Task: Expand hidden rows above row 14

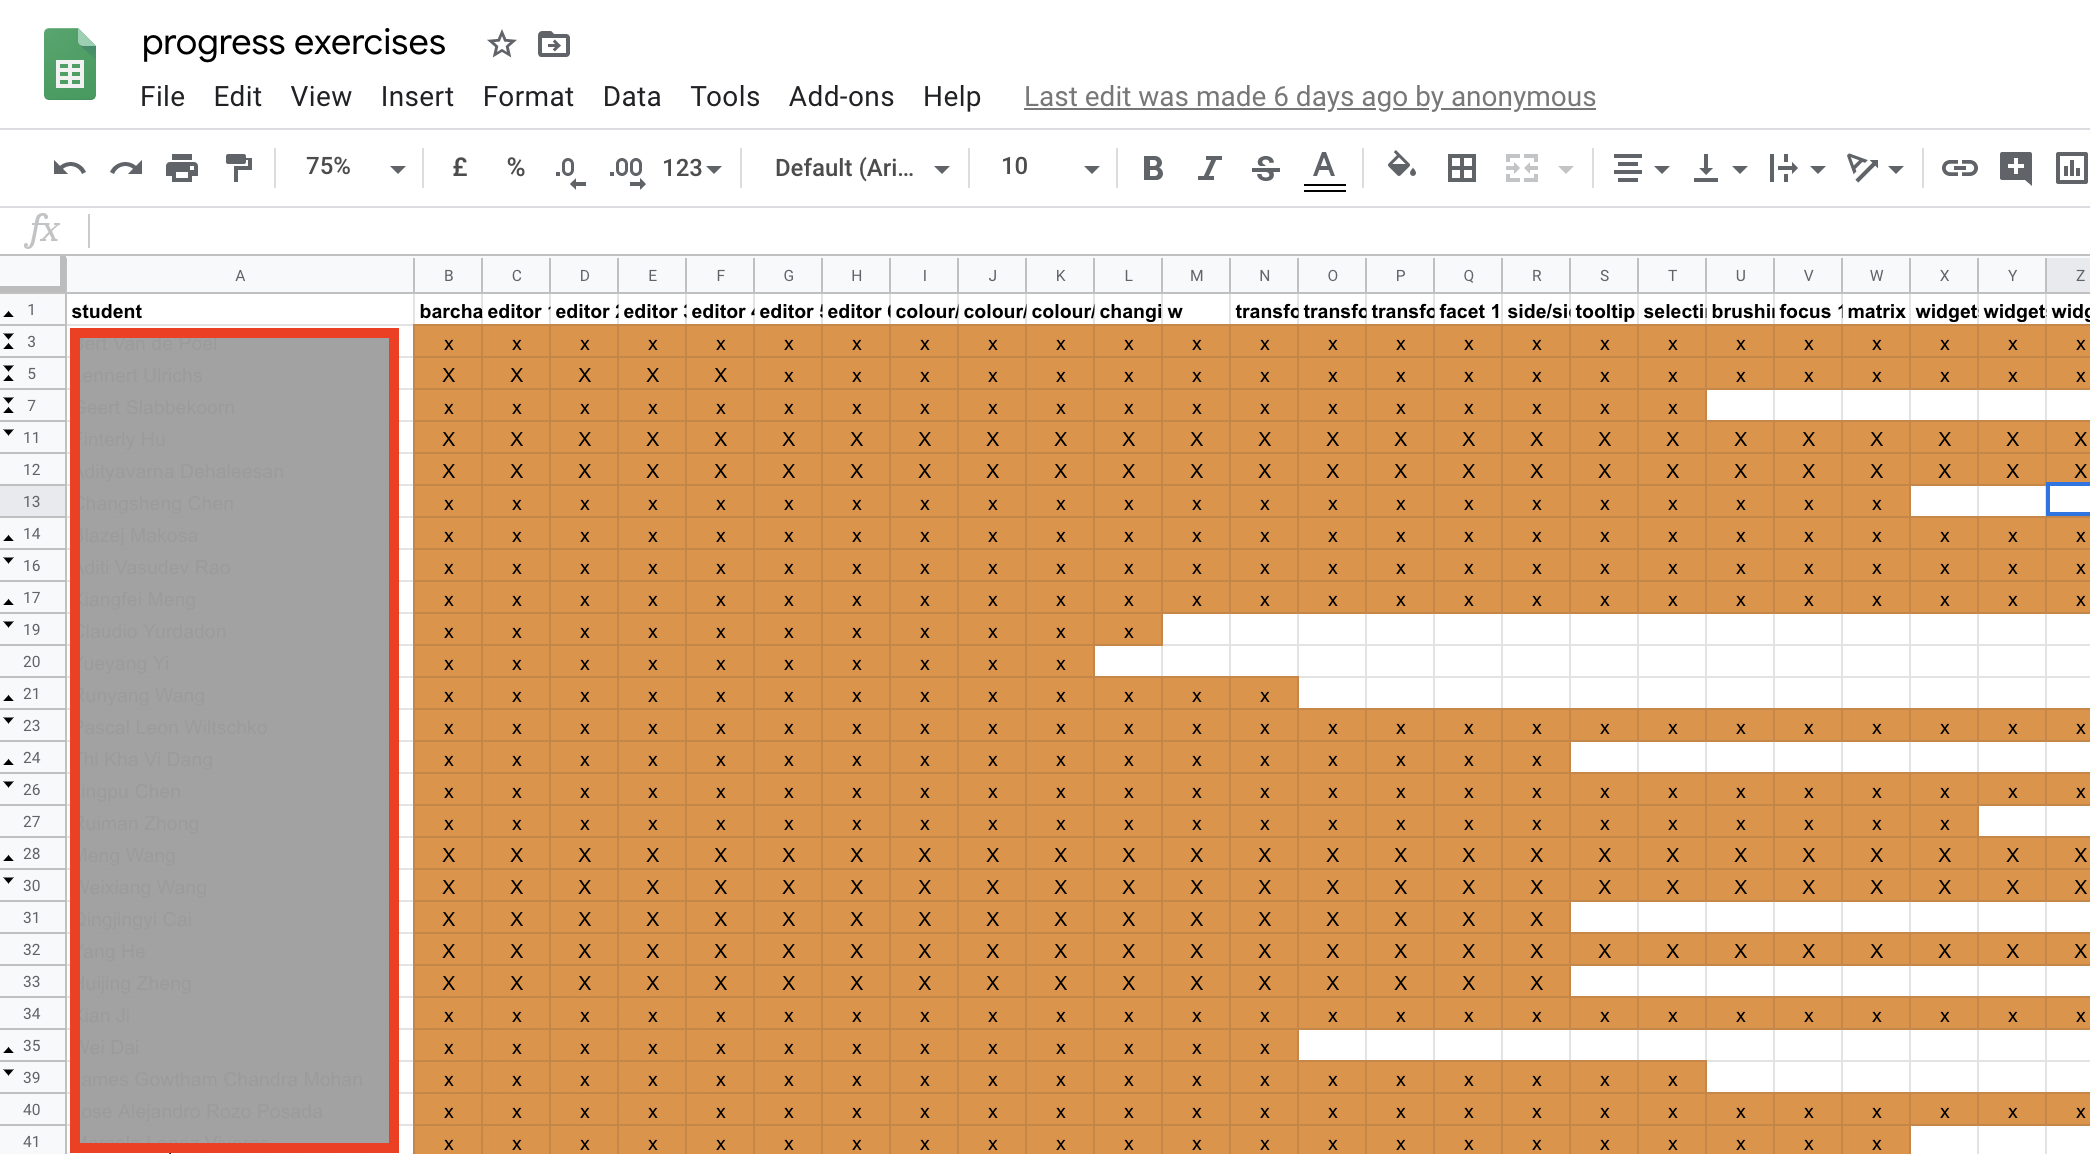Action: 9,538
